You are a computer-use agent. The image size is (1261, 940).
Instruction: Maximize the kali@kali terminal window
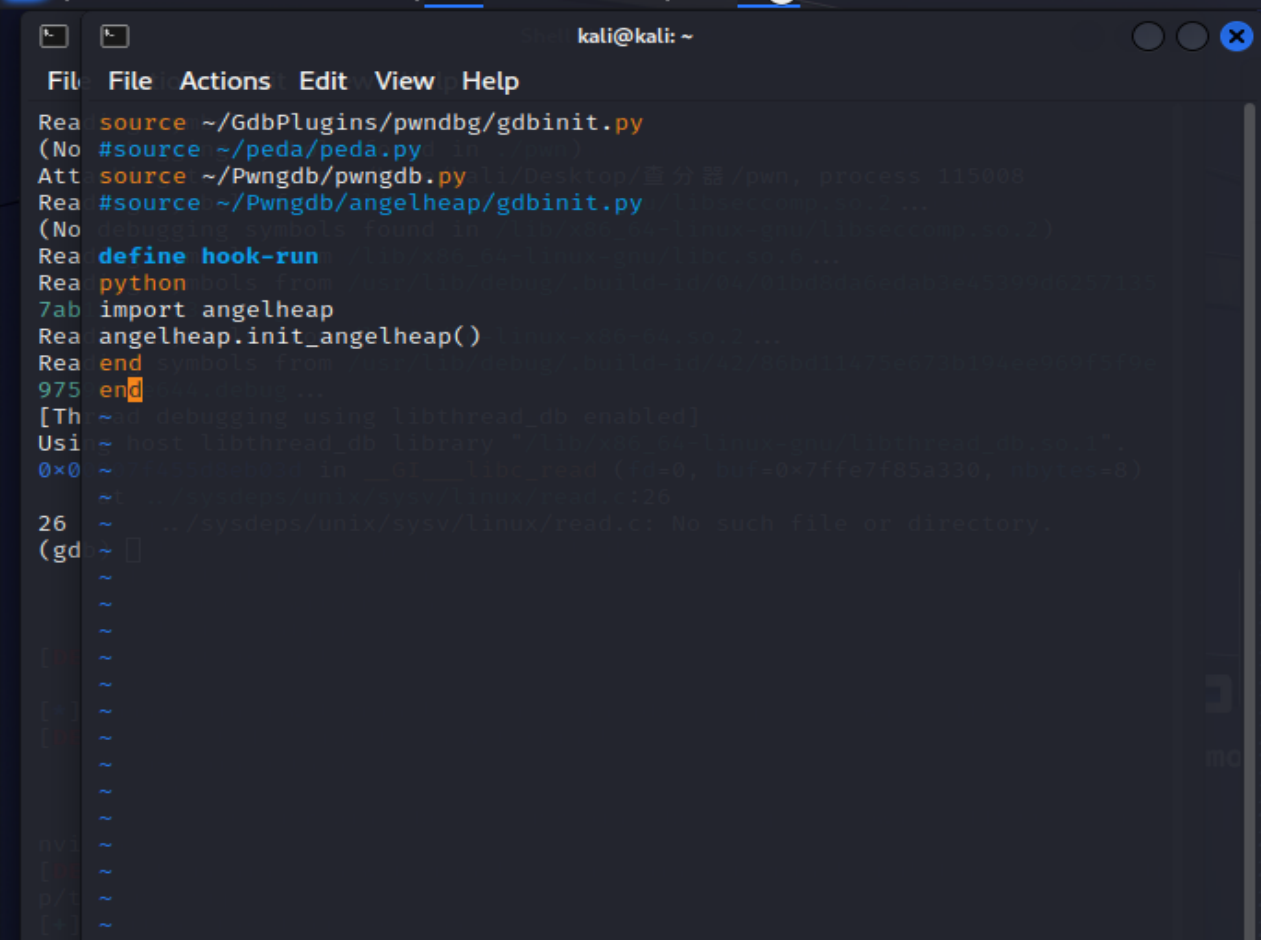click(x=1192, y=37)
